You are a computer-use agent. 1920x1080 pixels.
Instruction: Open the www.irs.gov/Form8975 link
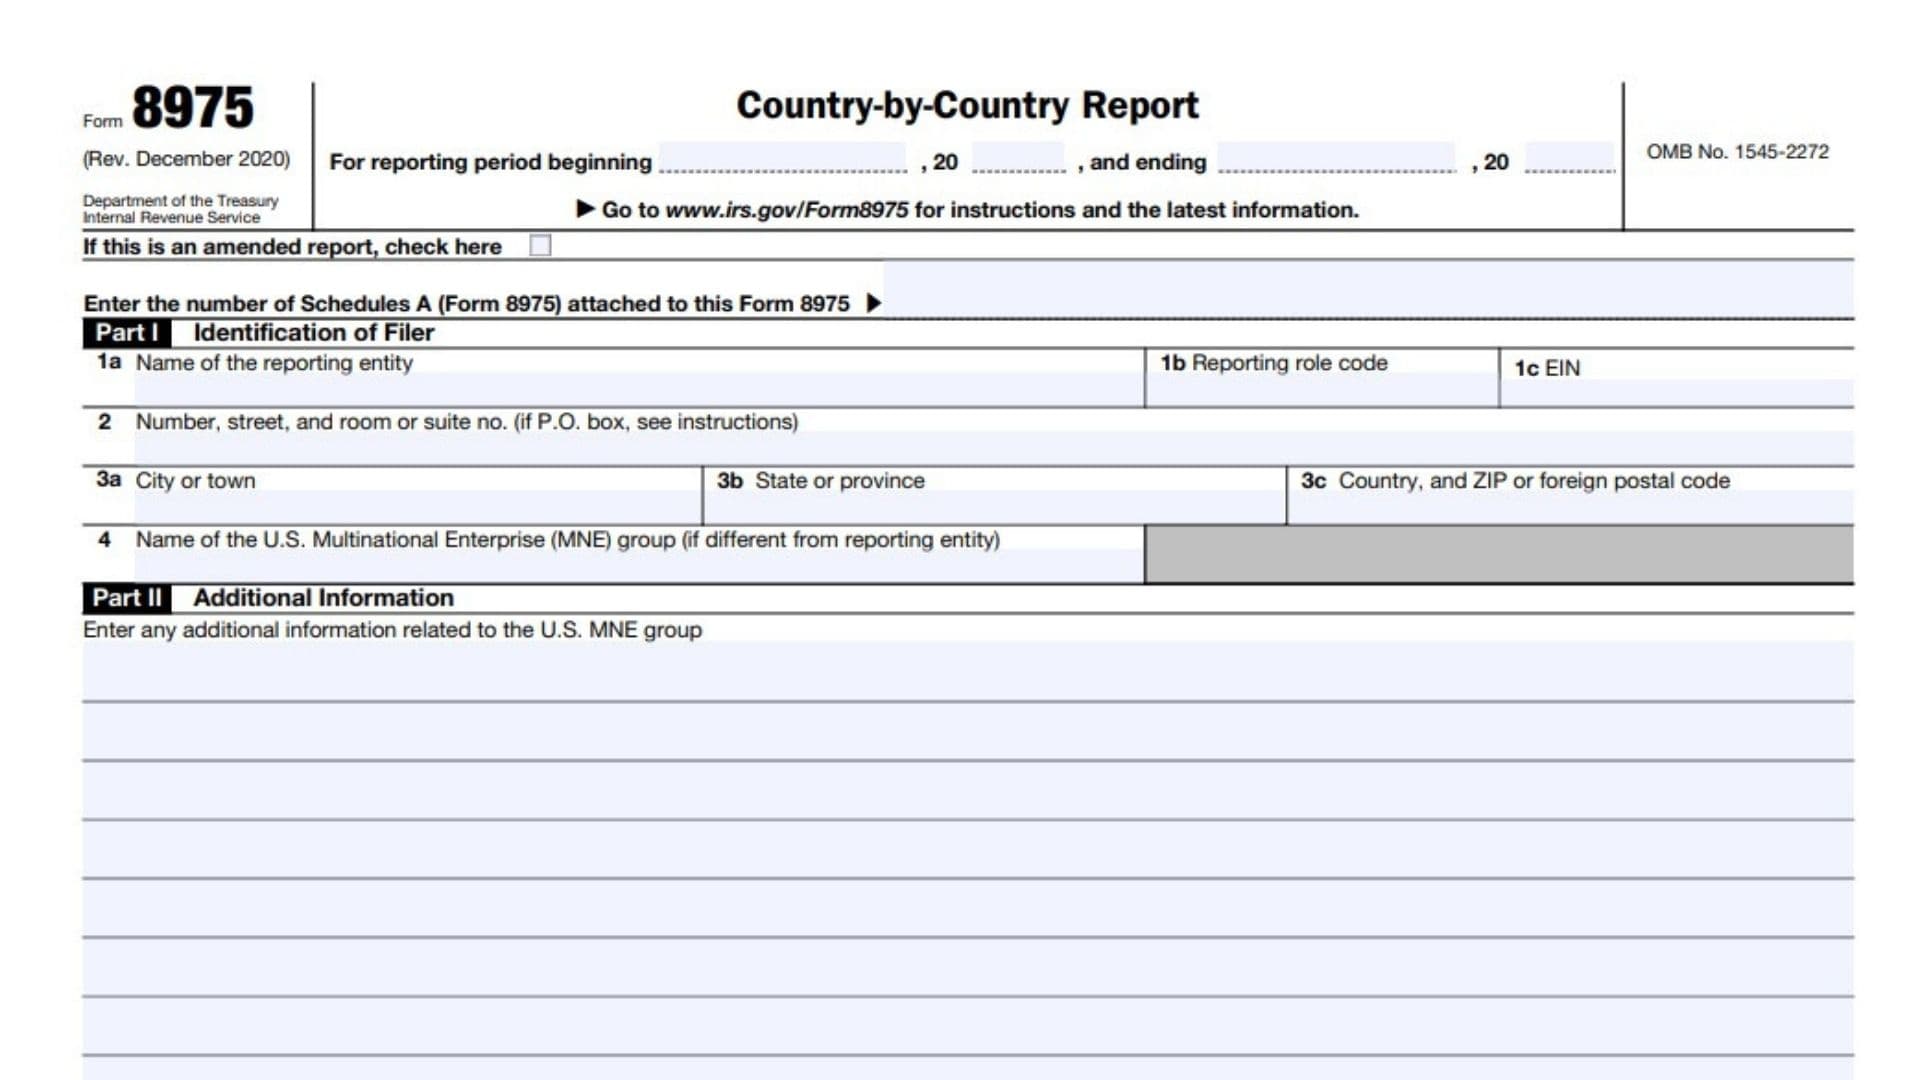coord(787,210)
